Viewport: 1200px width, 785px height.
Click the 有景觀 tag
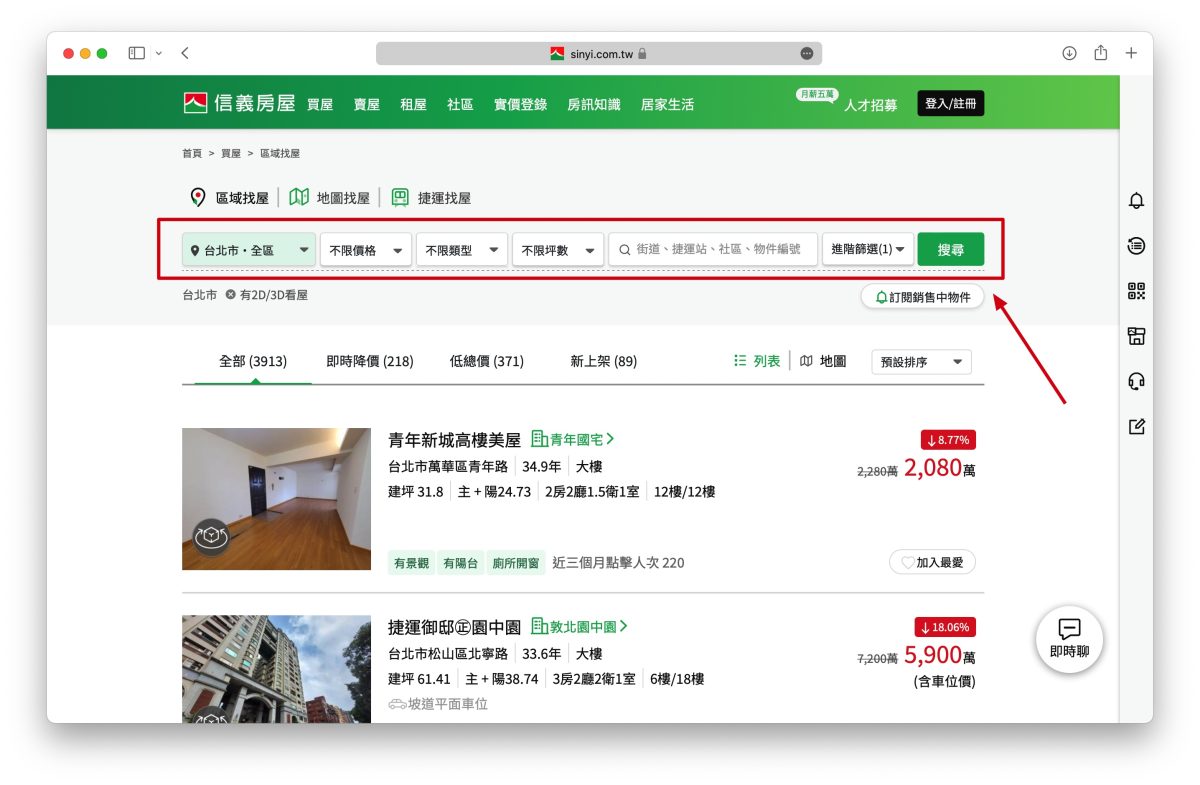coord(411,563)
